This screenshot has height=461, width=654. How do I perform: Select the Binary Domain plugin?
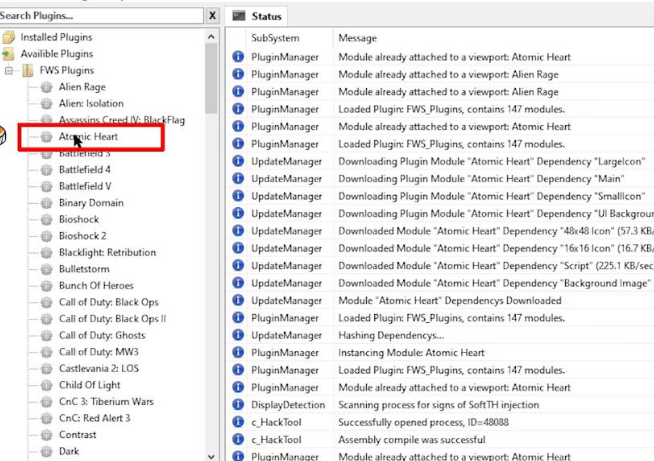click(x=91, y=203)
